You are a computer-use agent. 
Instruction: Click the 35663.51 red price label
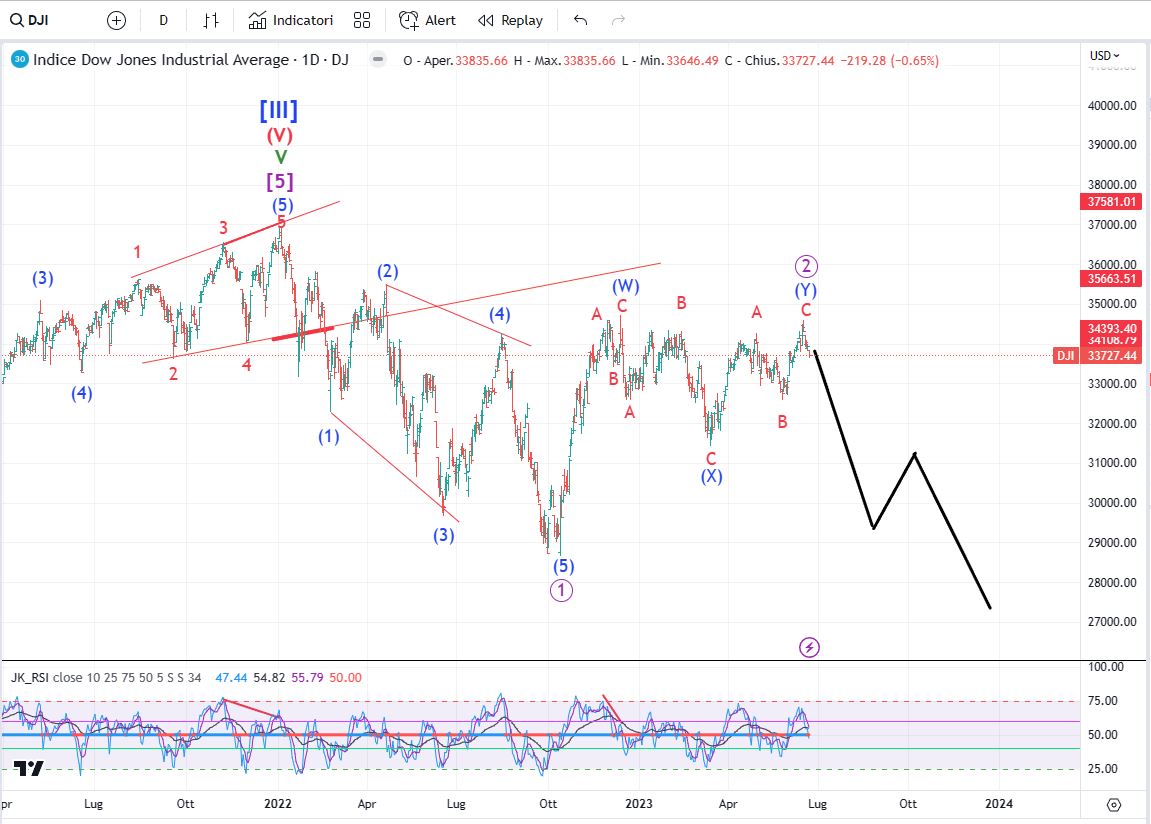[x=1111, y=279]
